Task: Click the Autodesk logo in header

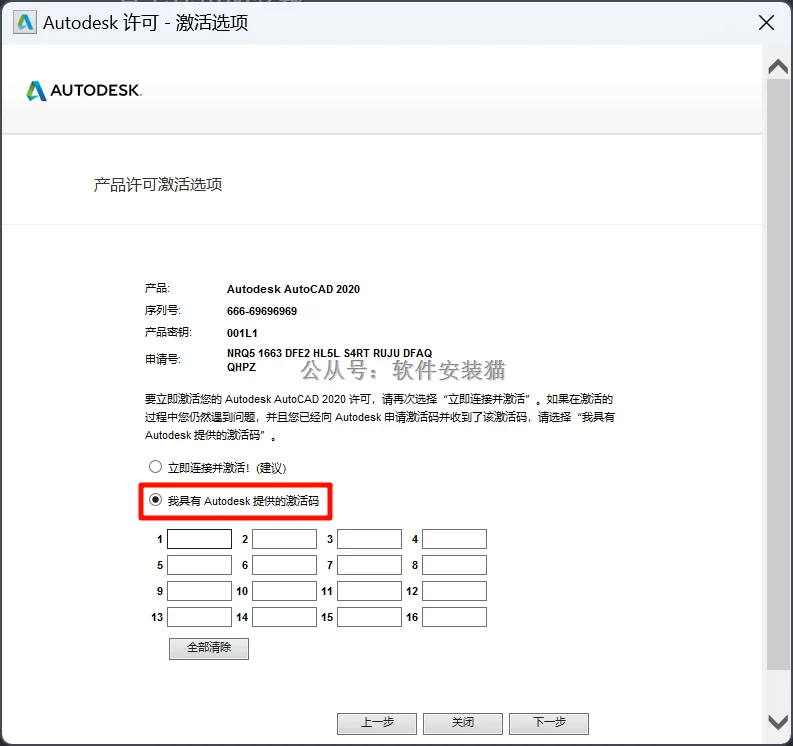Action: 84,91
